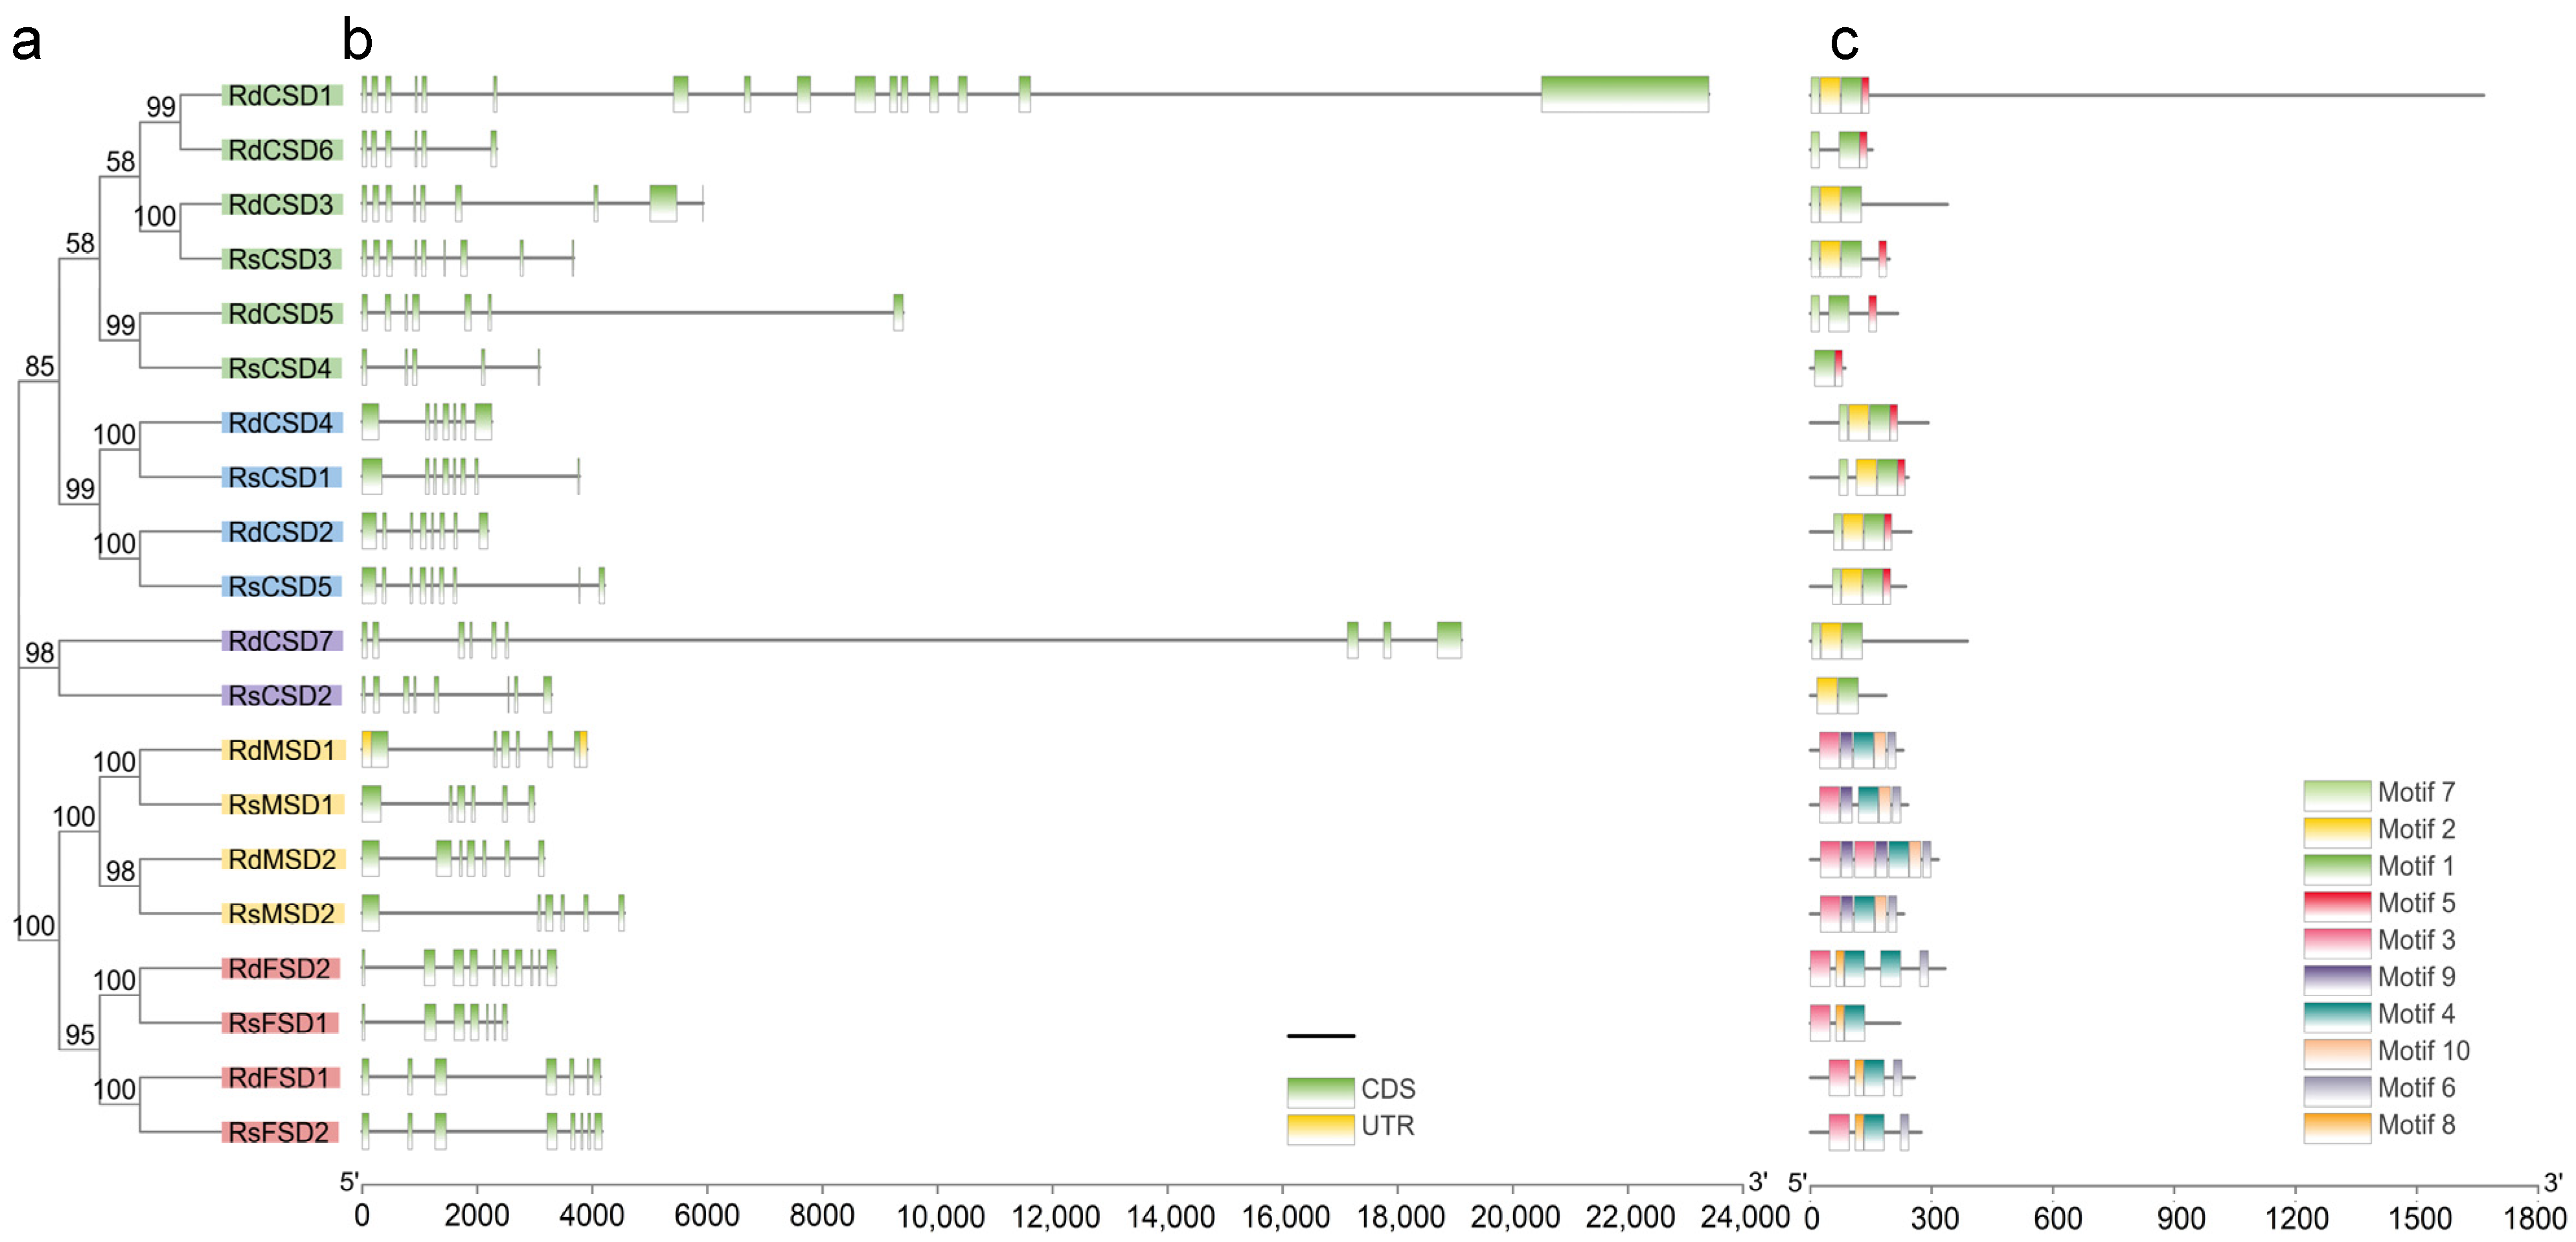
Task: Click the 300 tick on motif axis
Action: point(1934,1218)
